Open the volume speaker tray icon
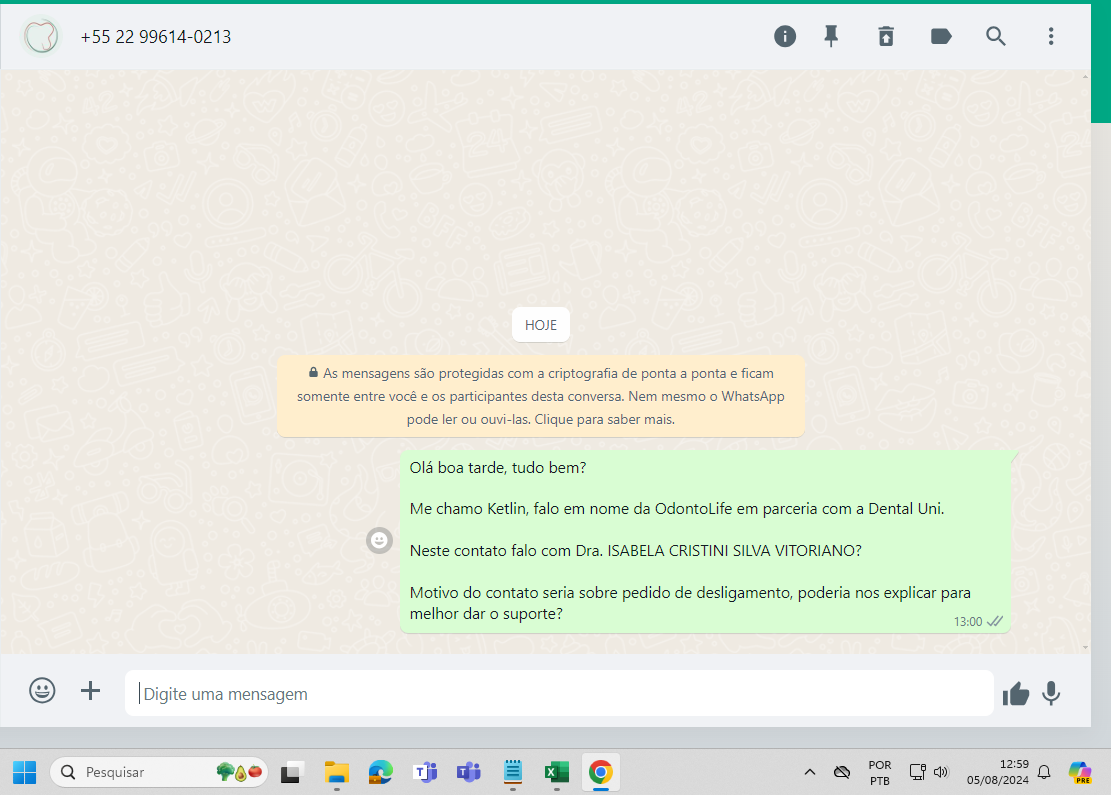This screenshot has width=1111, height=795. pyautogui.click(x=941, y=772)
